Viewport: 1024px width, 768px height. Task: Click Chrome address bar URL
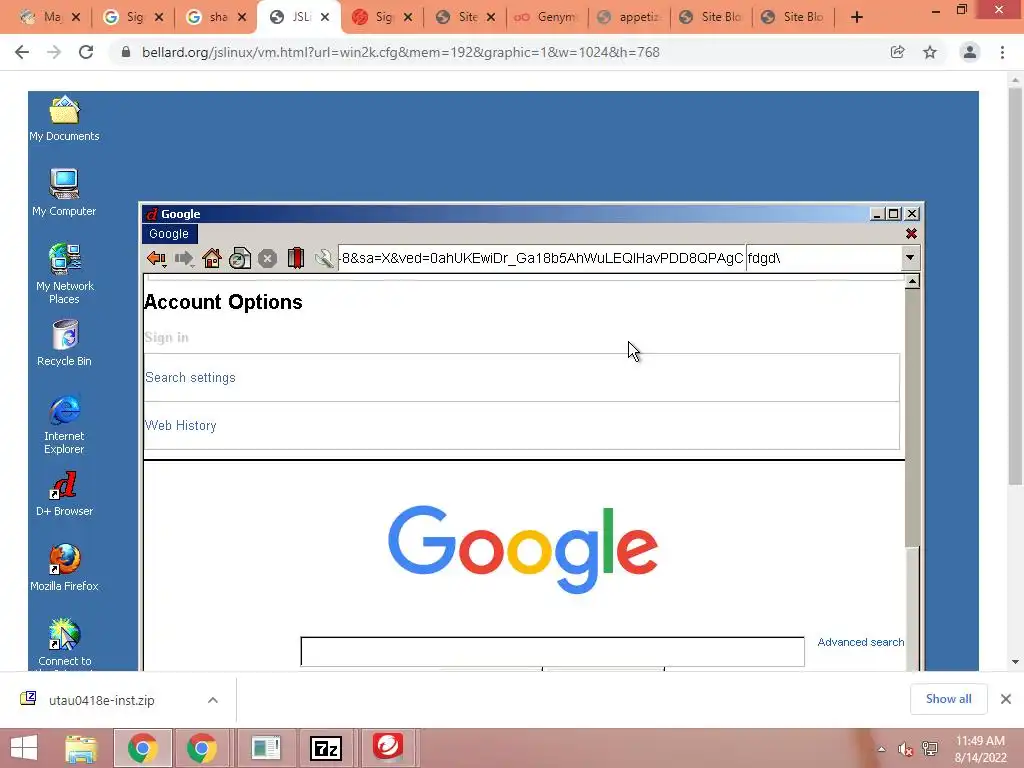401,52
